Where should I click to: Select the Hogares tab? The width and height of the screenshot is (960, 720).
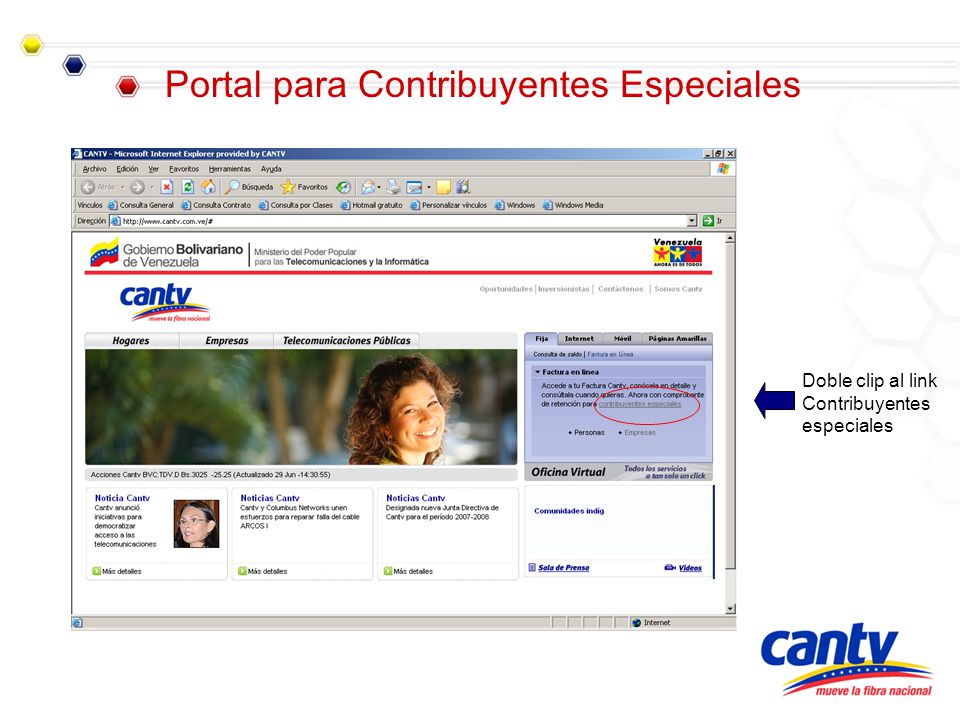coord(131,340)
